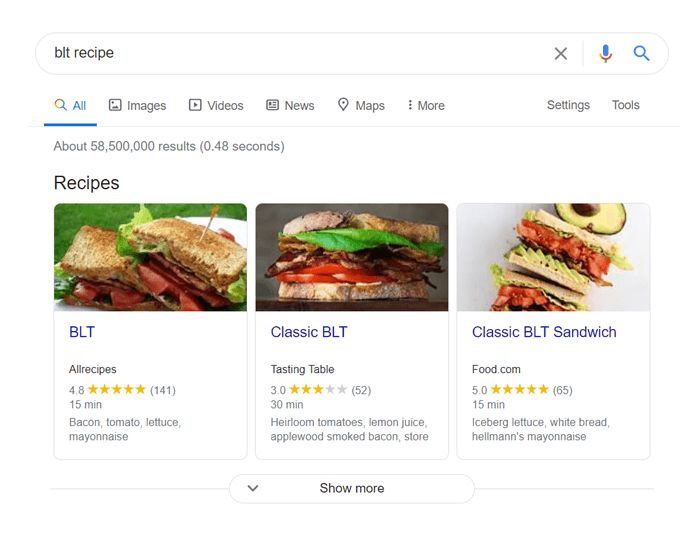Open the Classic BLT link from Tasting Table

tap(309, 332)
